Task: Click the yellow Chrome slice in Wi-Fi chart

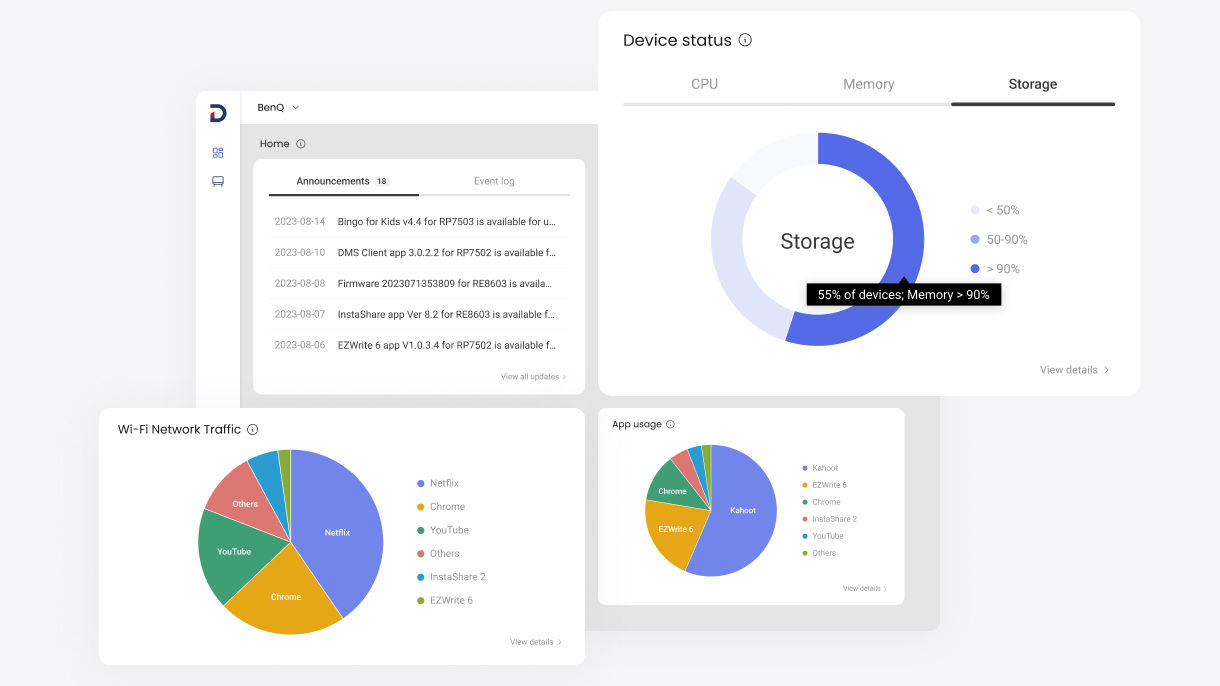Action: pyautogui.click(x=285, y=596)
